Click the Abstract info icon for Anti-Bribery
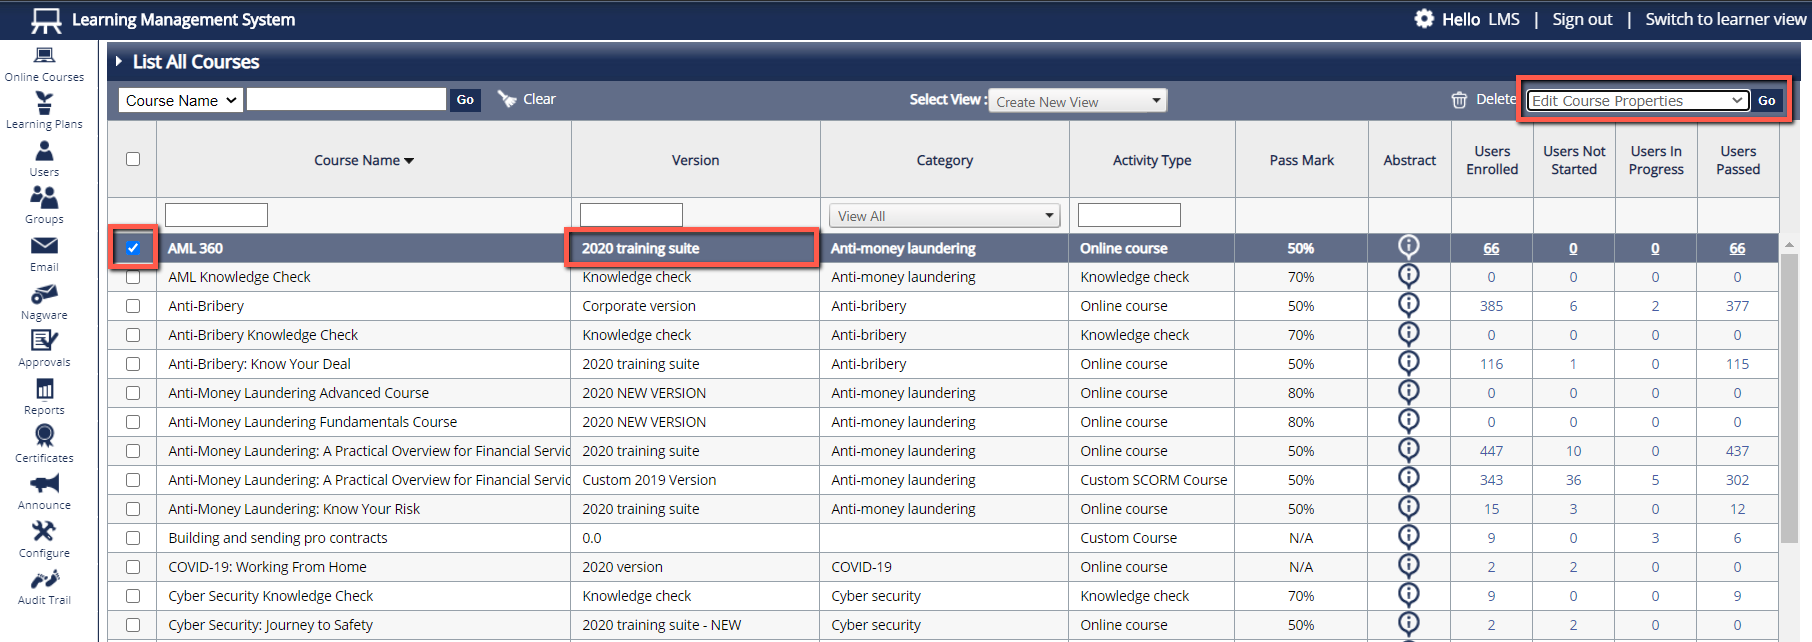The width and height of the screenshot is (1812, 642). click(x=1408, y=305)
